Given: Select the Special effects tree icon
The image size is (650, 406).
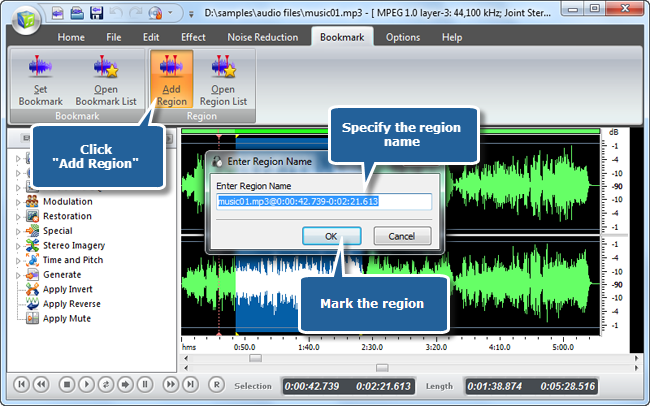Looking at the screenshot, I should tap(32, 231).
